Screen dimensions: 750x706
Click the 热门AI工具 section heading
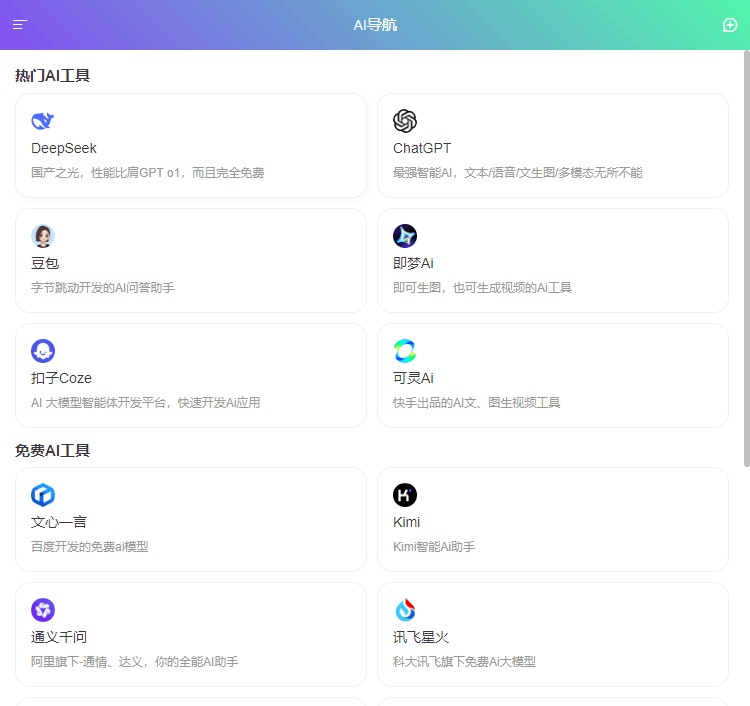point(53,76)
